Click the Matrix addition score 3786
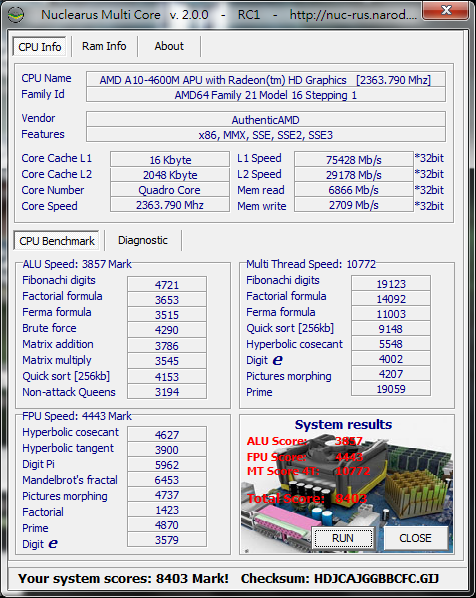 [x=167, y=346]
